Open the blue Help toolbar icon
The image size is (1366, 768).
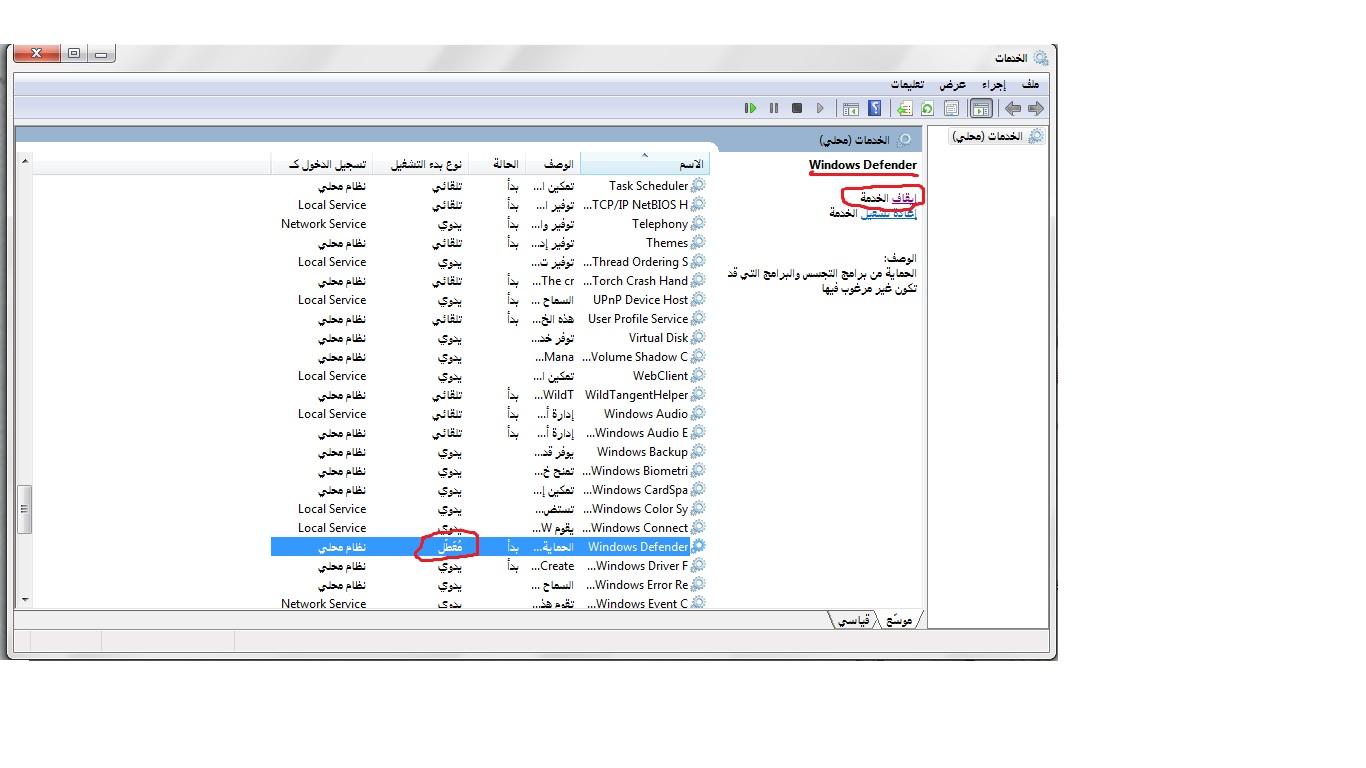click(875, 108)
